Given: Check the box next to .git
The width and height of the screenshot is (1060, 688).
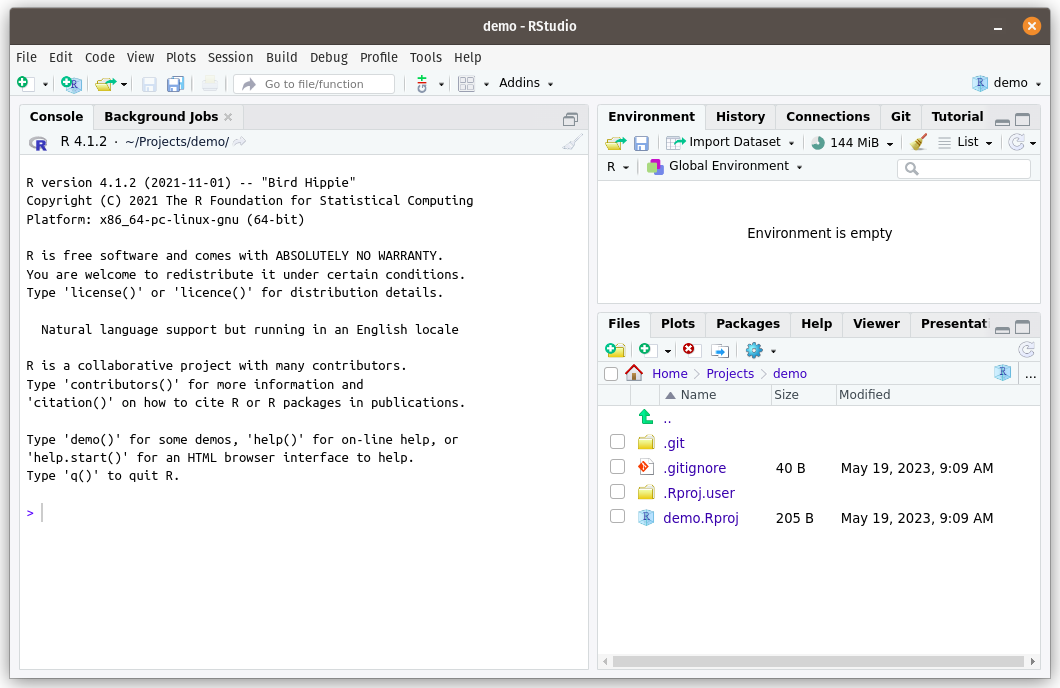Looking at the screenshot, I should tap(617, 442).
